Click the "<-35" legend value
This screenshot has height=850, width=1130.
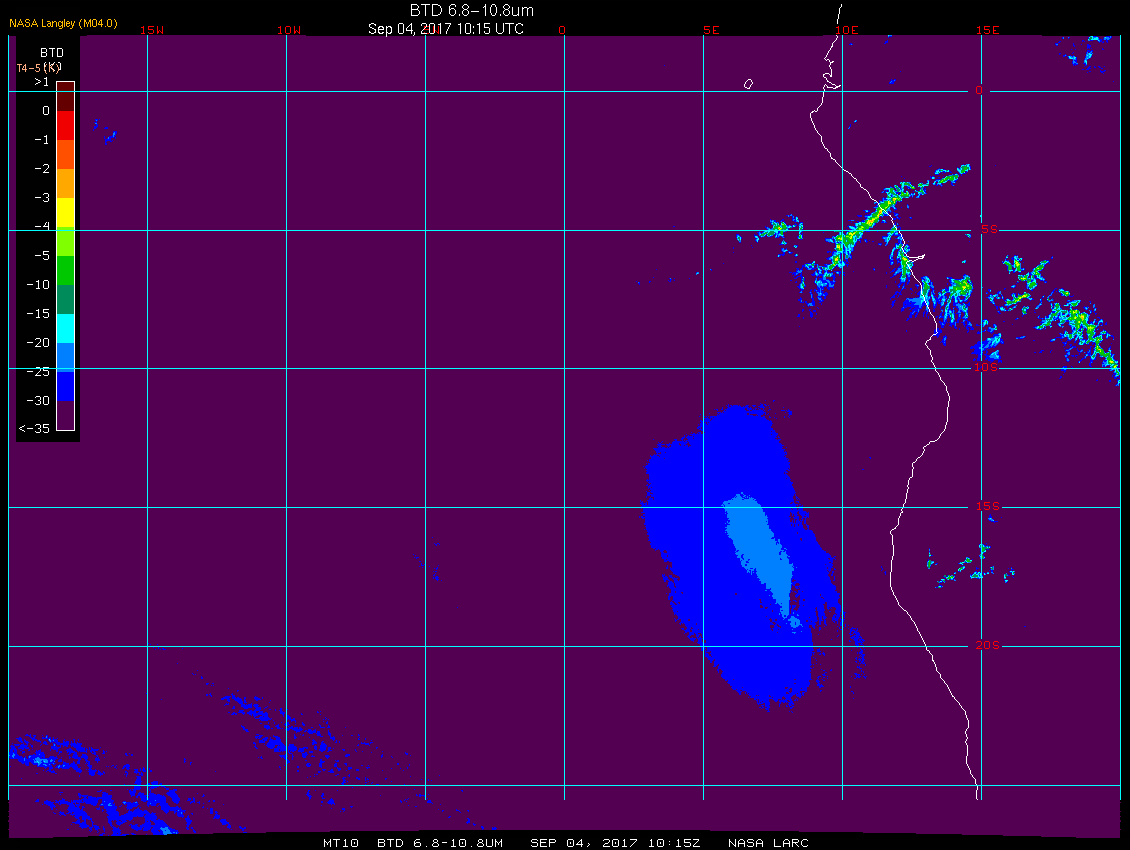pos(35,429)
